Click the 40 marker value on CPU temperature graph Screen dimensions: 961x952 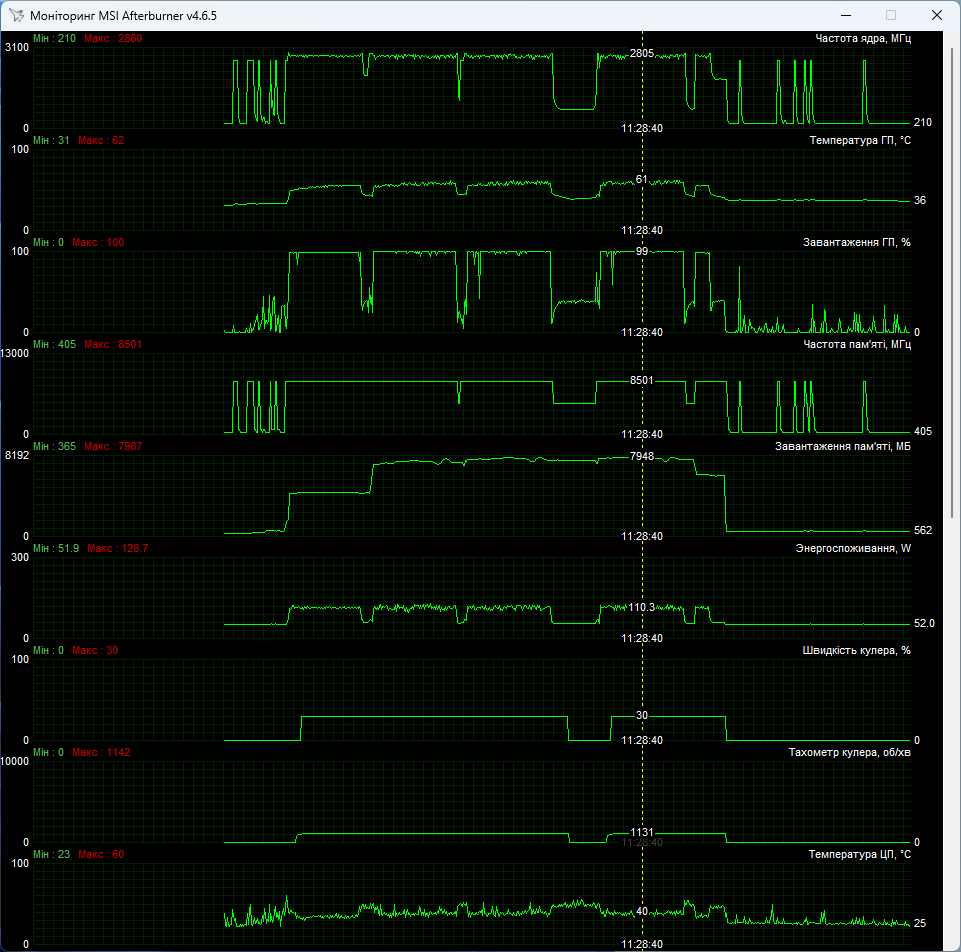coord(642,911)
